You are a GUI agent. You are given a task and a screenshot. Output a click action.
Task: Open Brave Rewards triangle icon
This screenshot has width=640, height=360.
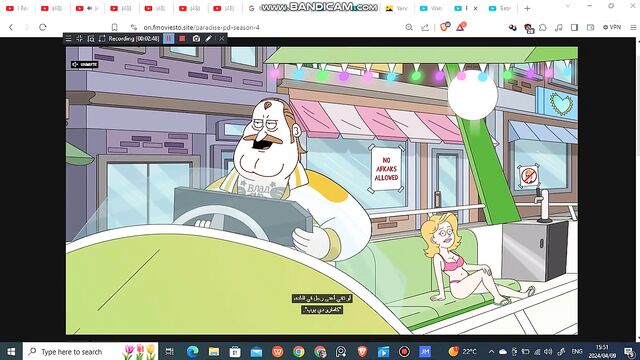coord(461,27)
